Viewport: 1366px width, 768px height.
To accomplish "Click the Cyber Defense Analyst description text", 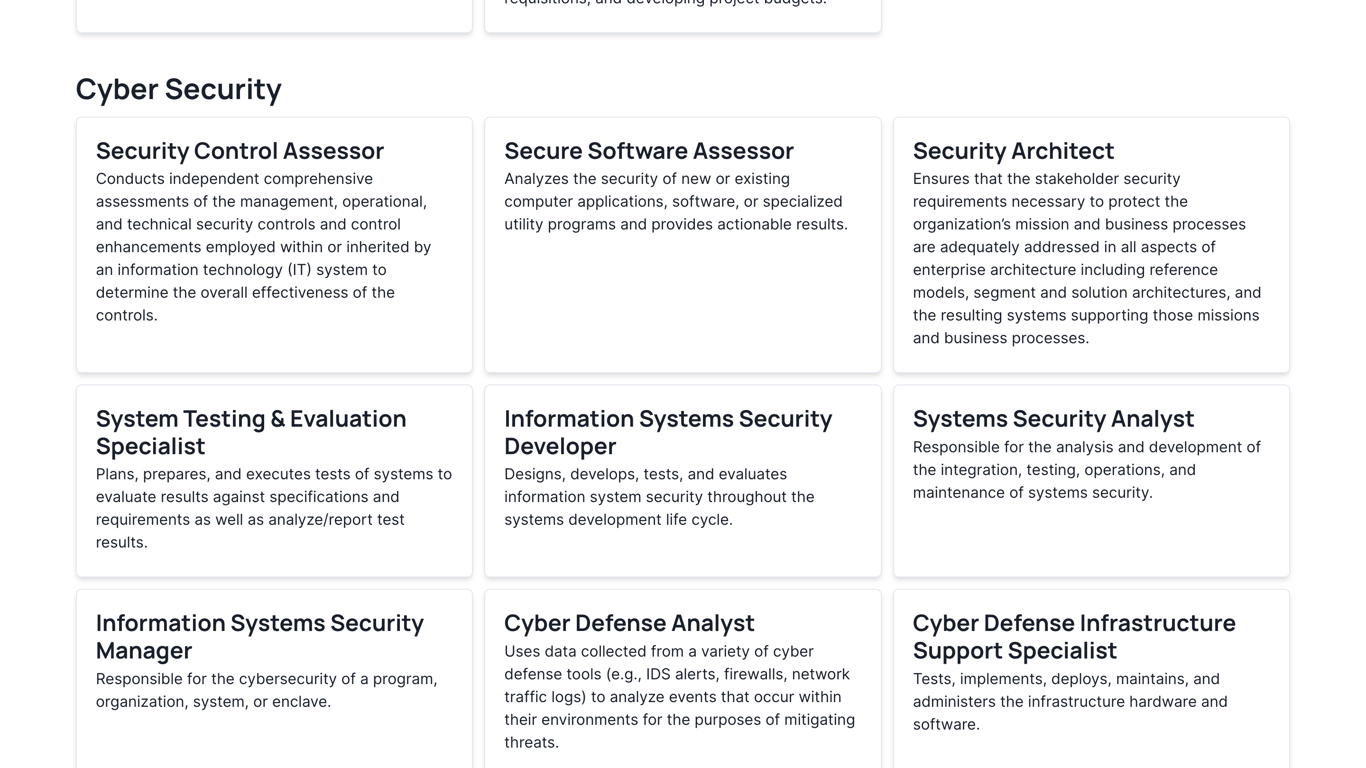I will pyautogui.click(x=680, y=697).
